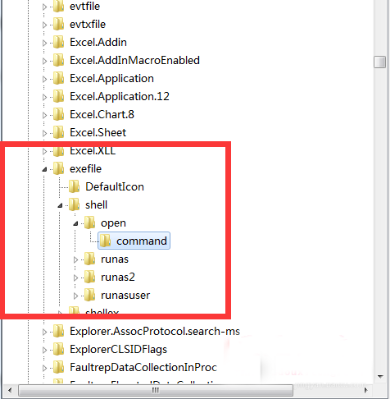Select the runas2 key label

(118, 277)
